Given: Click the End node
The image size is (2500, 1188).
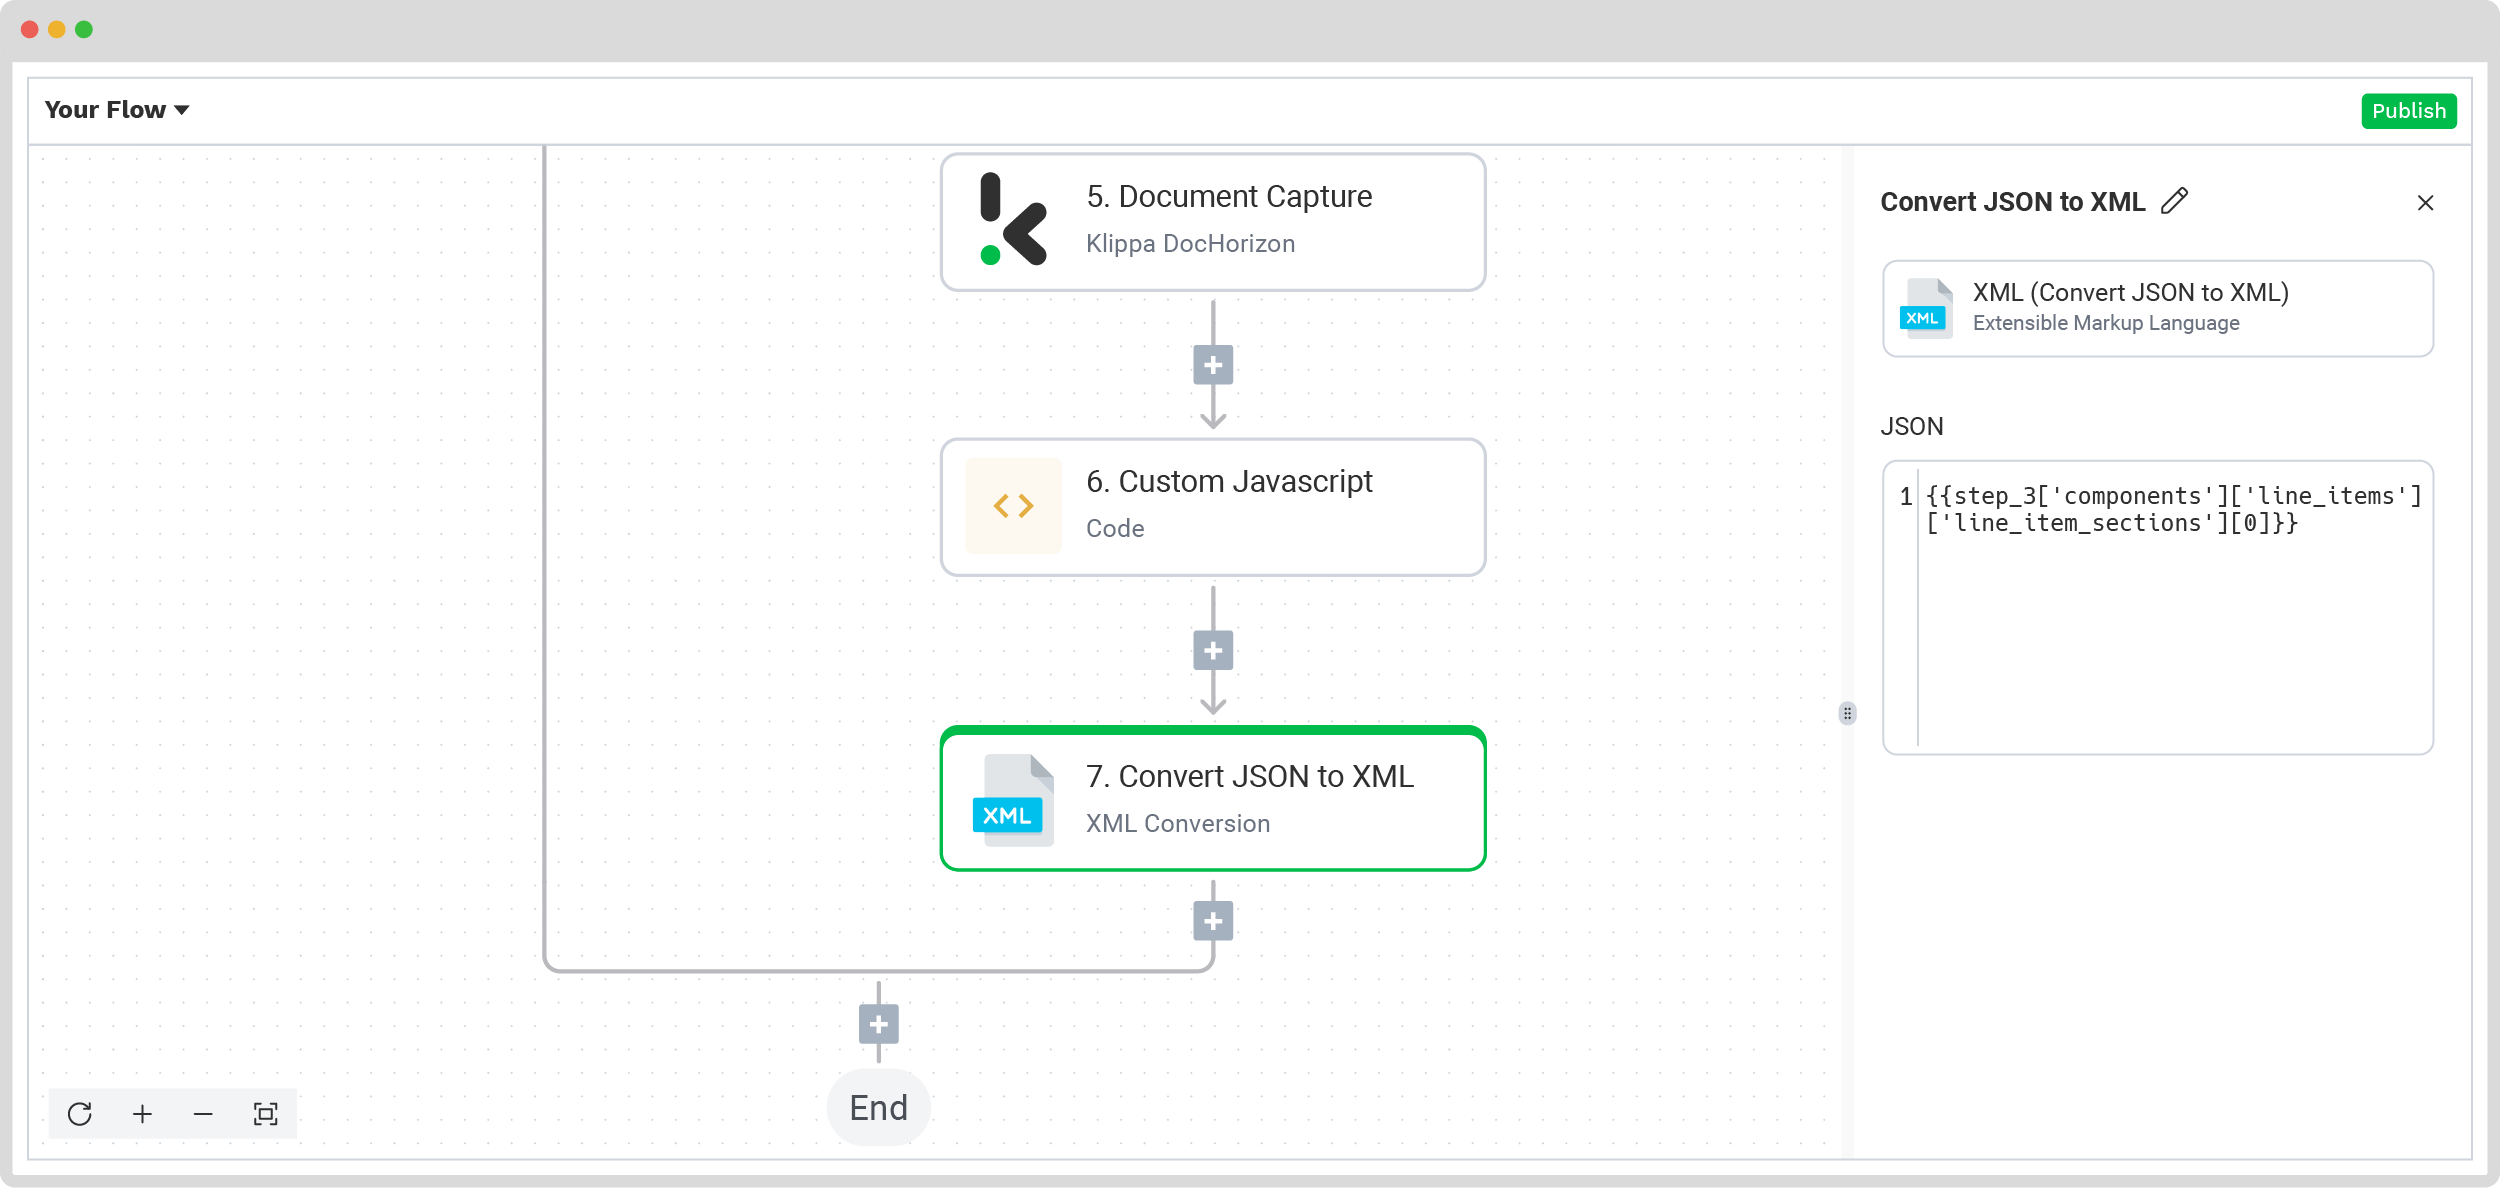Looking at the screenshot, I should (879, 1108).
